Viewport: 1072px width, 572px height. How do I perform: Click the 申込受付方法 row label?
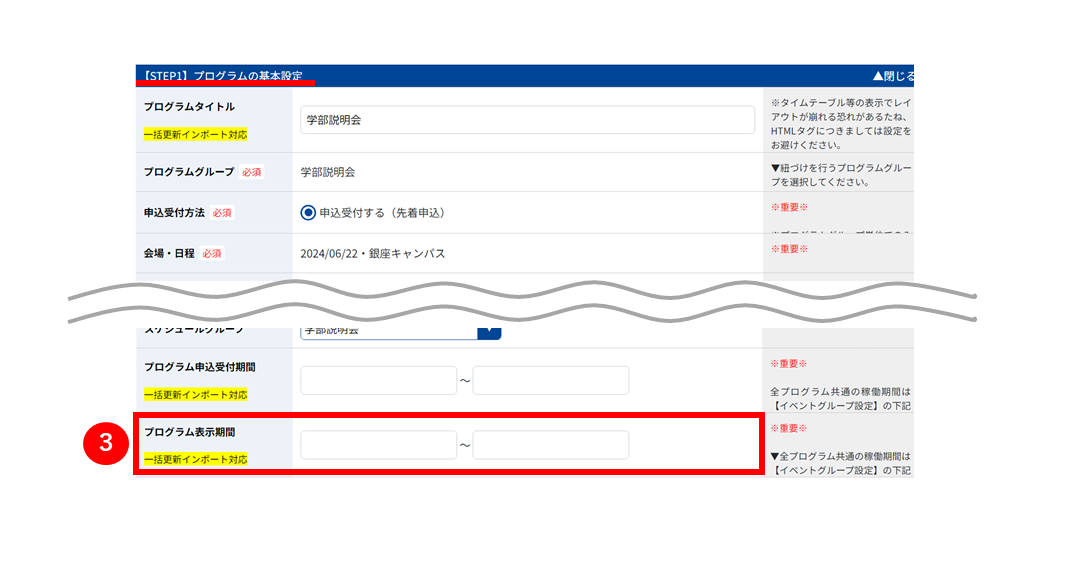[x=174, y=213]
